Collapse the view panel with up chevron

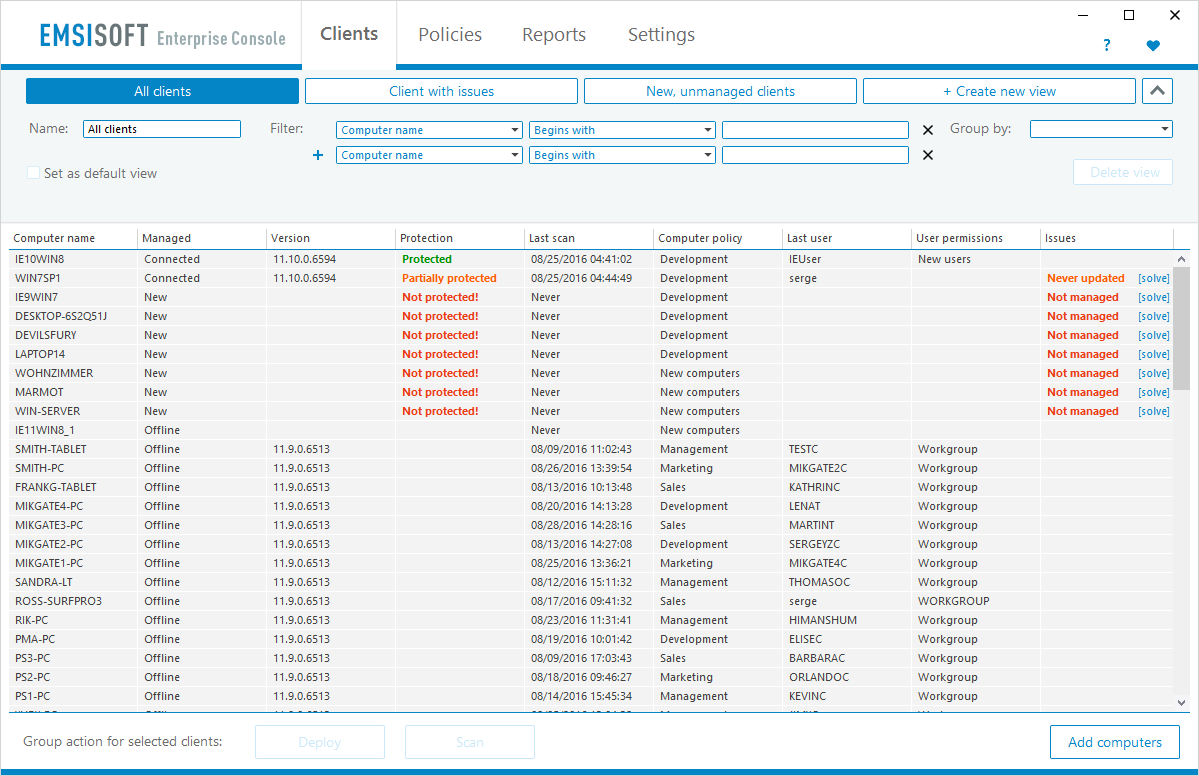pos(1157,91)
